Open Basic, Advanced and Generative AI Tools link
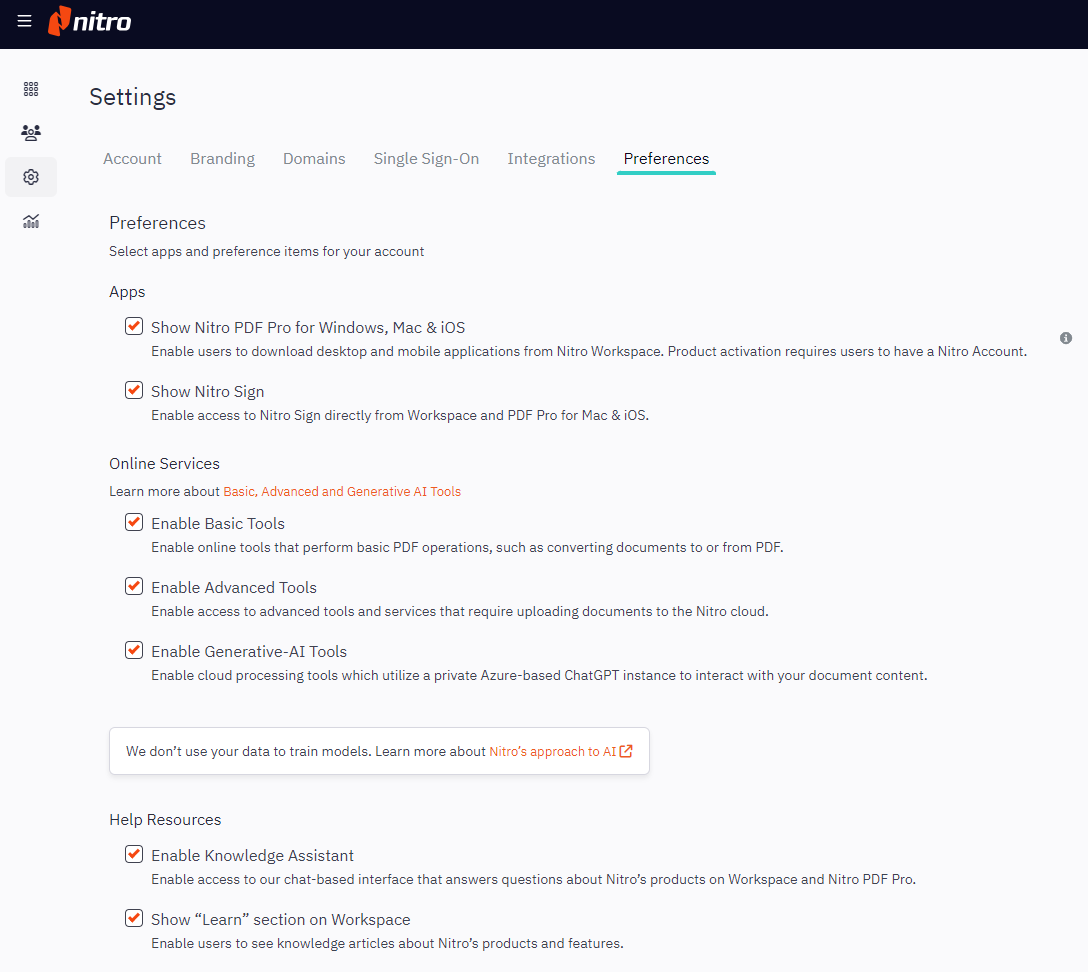1088x972 pixels. (342, 491)
